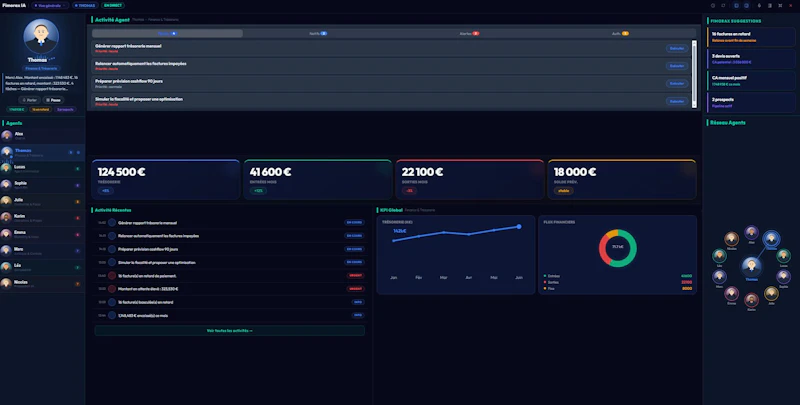The width and height of the screenshot is (800, 405).
Task: Click the 41 600 € Entrées mois card
Action: 317,179
